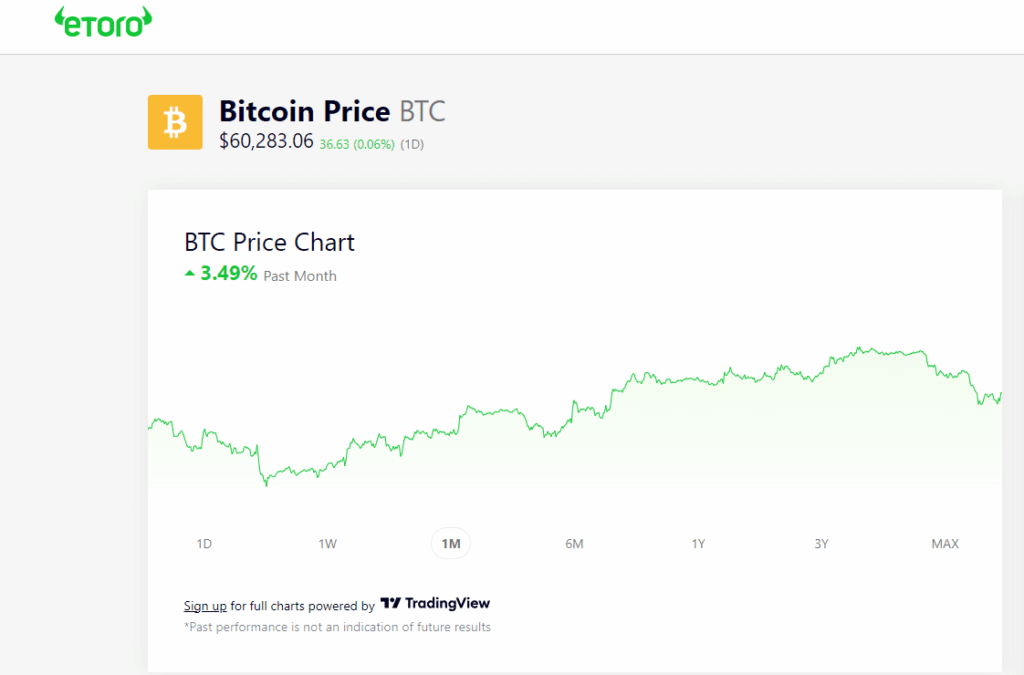This screenshot has width=1024, height=675.
Task: Click the past performance disclaimer text
Action: point(337,627)
